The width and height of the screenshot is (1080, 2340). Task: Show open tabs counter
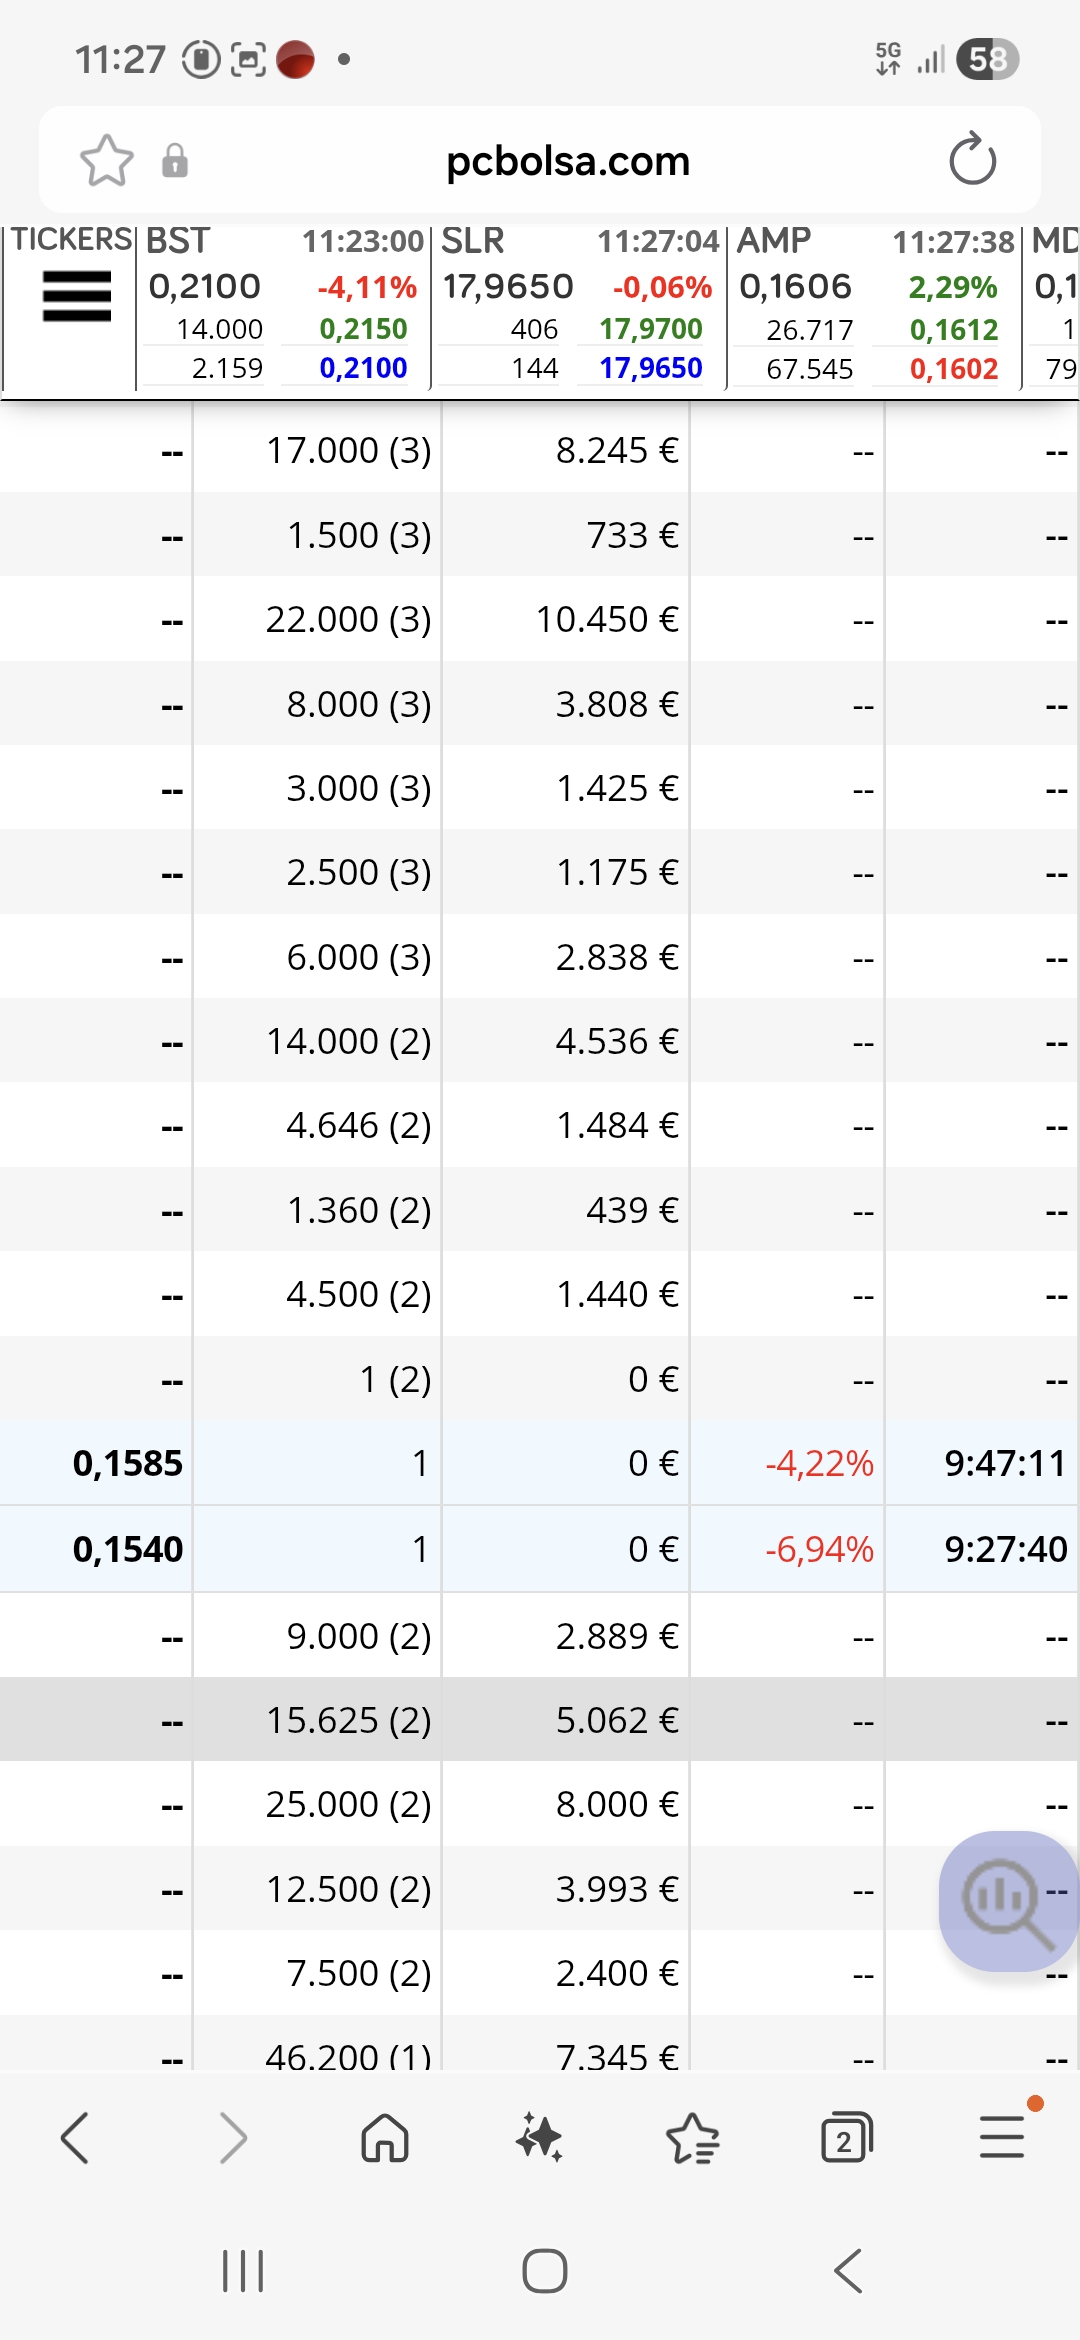click(846, 2139)
